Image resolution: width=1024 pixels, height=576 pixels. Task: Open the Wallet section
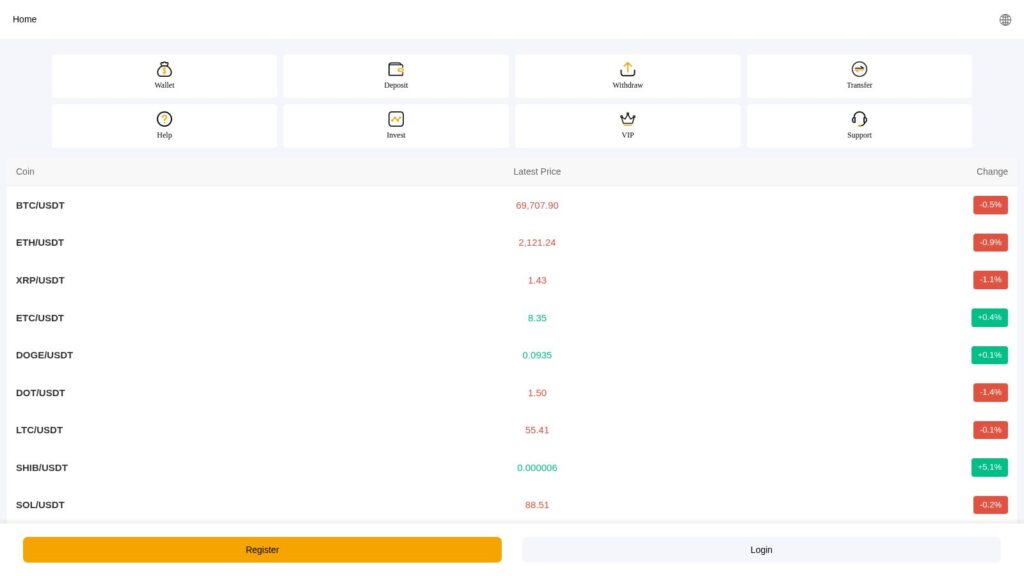click(163, 75)
